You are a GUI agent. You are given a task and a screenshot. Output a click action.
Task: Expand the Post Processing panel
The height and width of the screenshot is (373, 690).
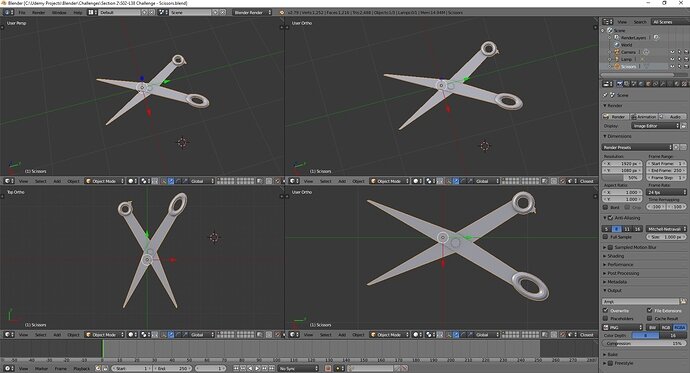click(x=623, y=273)
